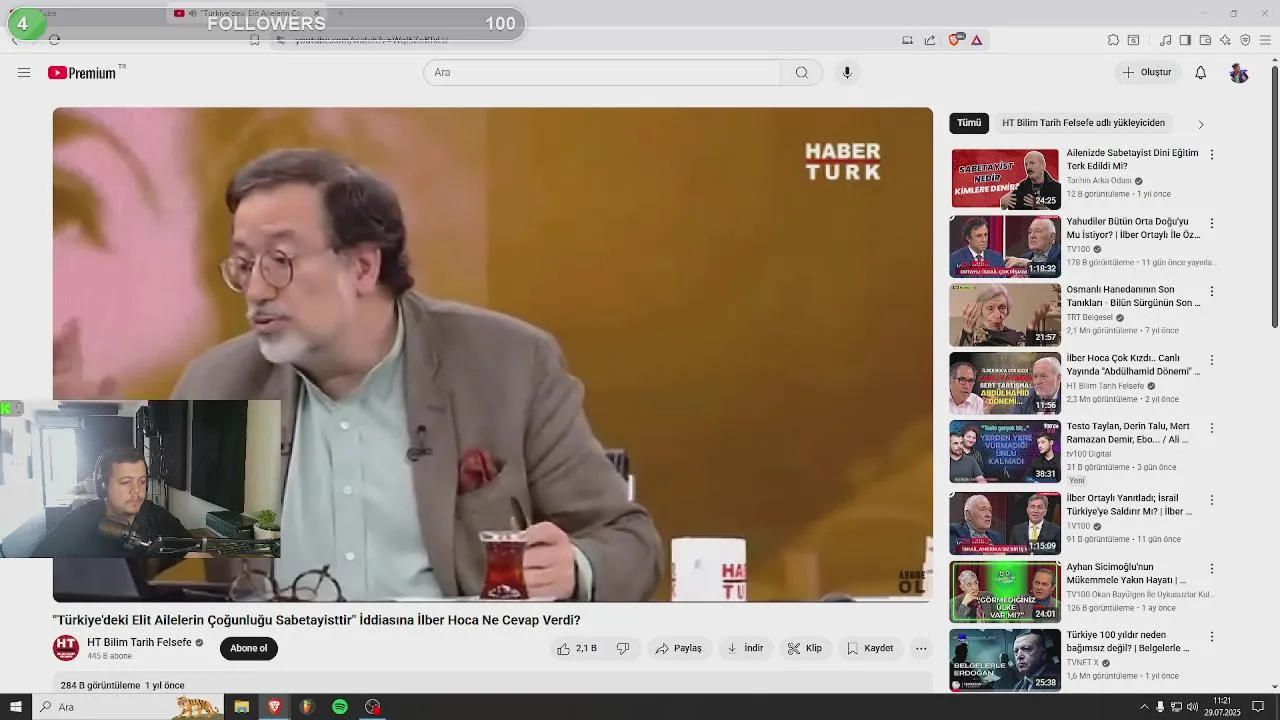This screenshot has height=720, width=1280.
Task: Open 'Osmanlı Hanedanının Son Tanıkları' thumbnail
Action: (x=1005, y=314)
